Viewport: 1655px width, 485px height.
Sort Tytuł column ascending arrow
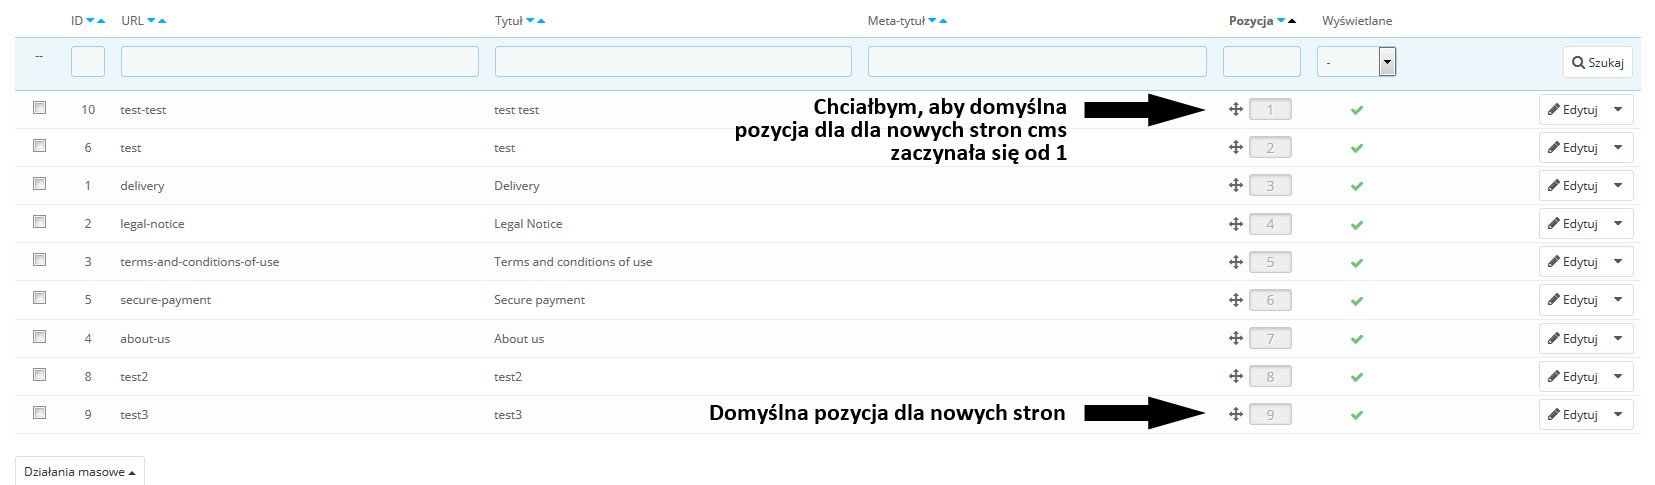(541, 21)
